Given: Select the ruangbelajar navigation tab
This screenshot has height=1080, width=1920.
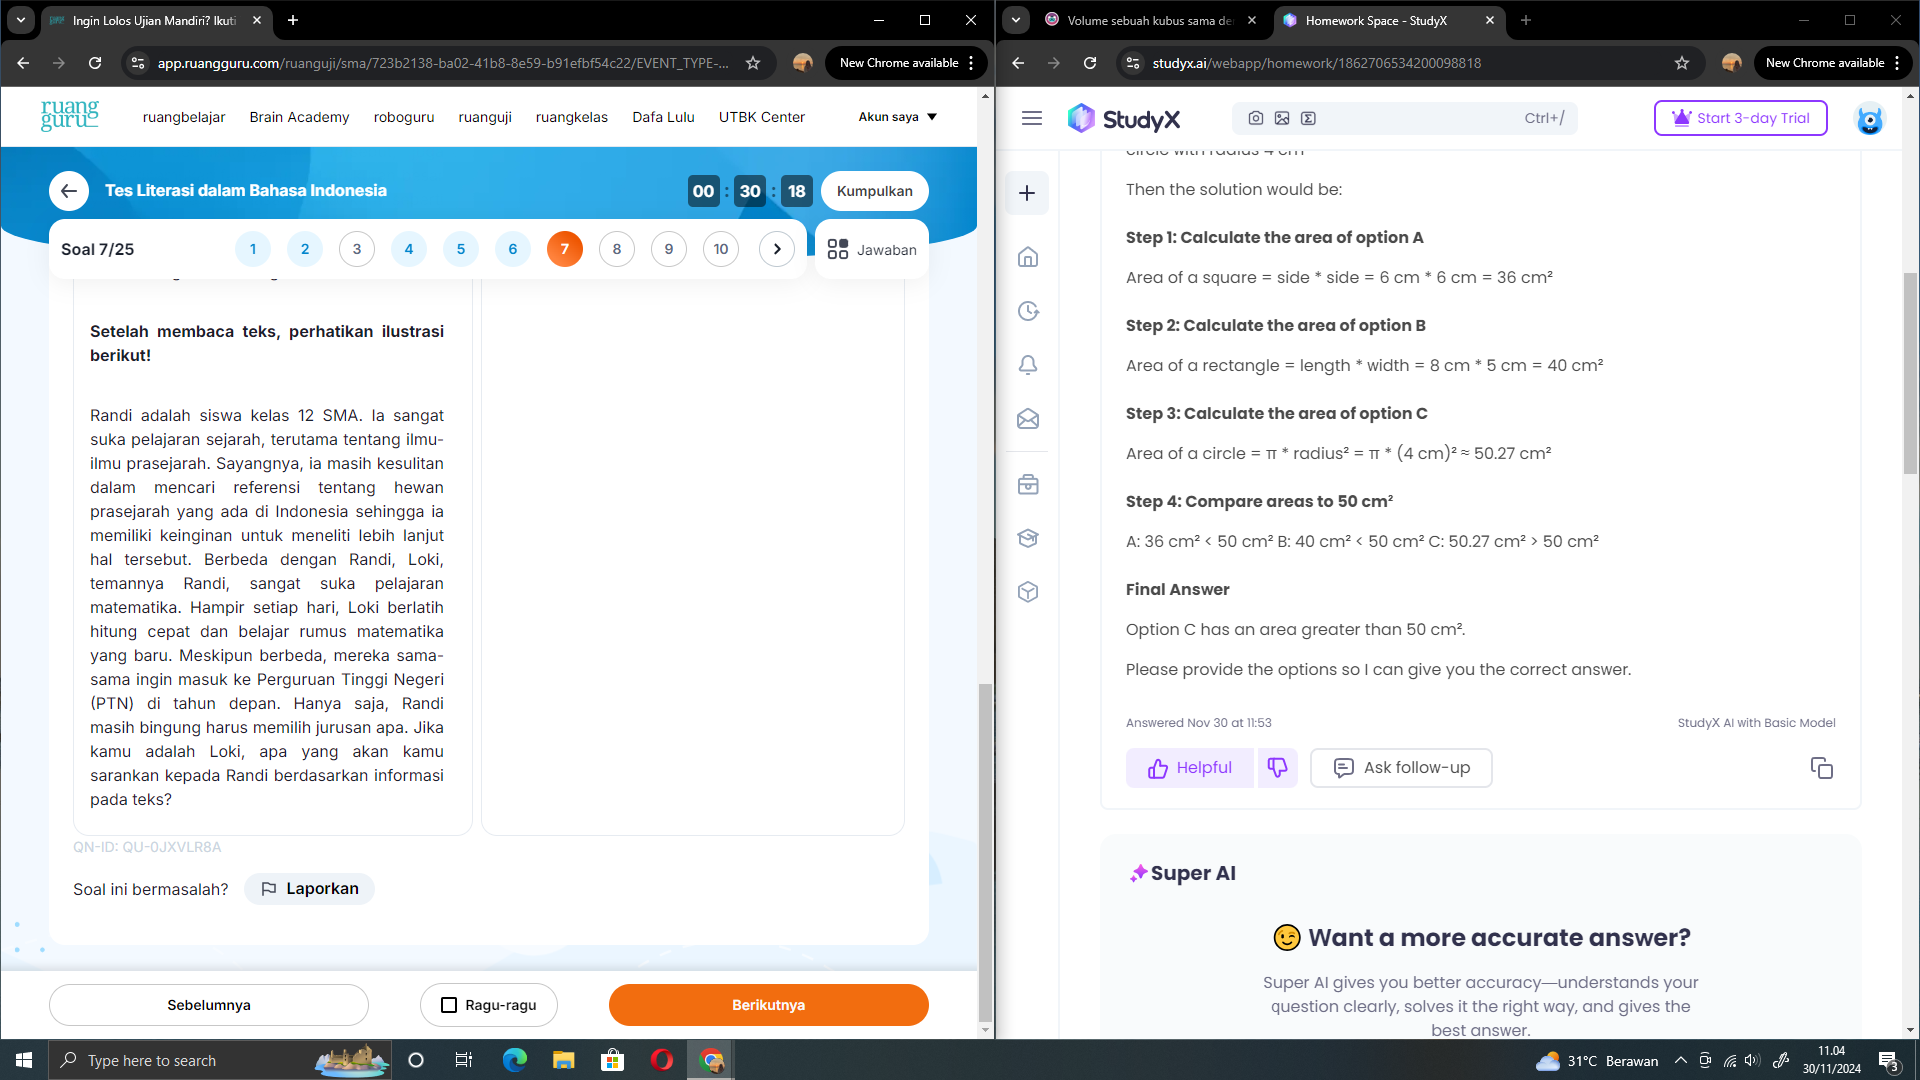Looking at the screenshot, I should point(183,116).
